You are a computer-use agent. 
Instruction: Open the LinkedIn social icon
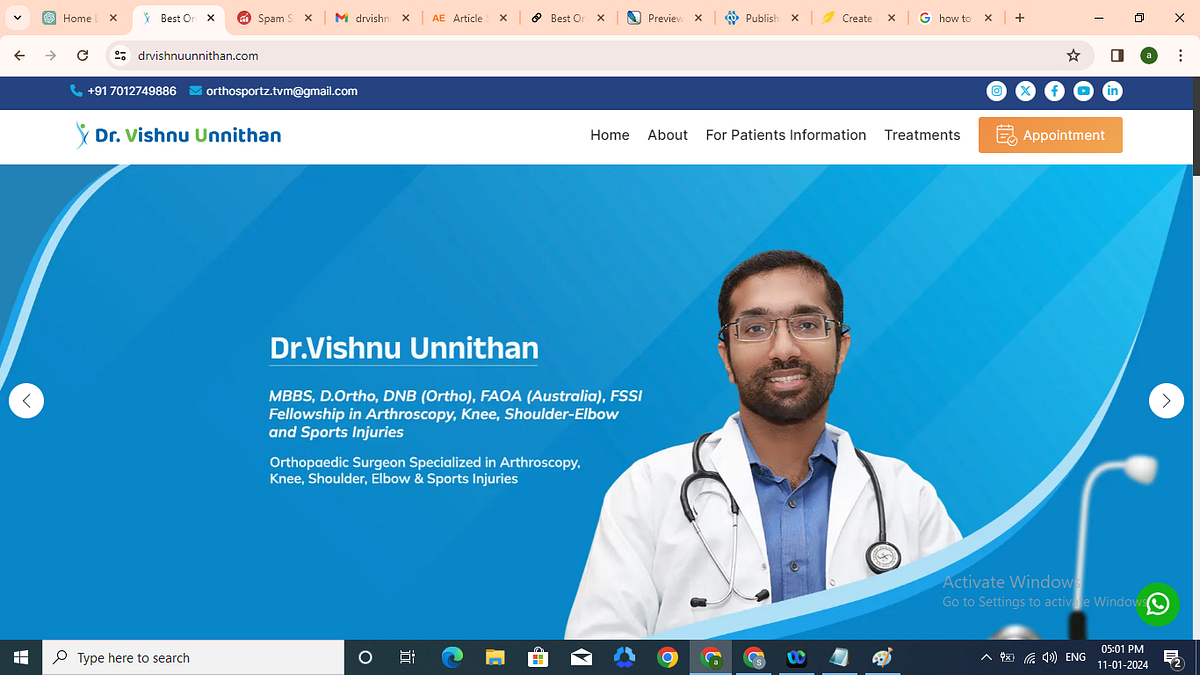coord(1112,91)
